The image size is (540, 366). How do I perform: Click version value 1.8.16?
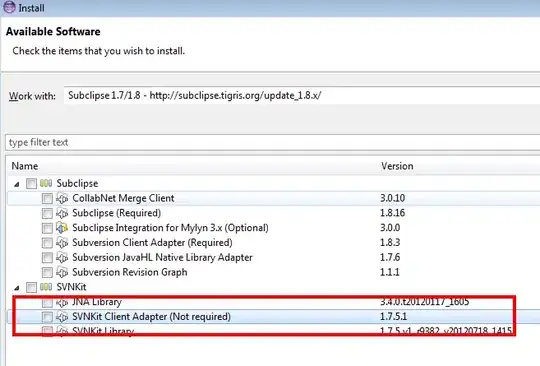tap(393, 213)
